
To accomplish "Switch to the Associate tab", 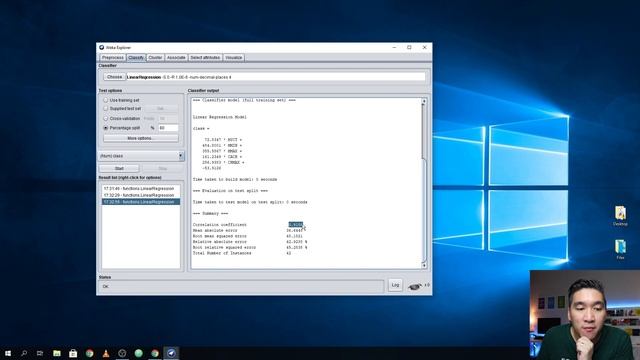I will click(176, 58).
